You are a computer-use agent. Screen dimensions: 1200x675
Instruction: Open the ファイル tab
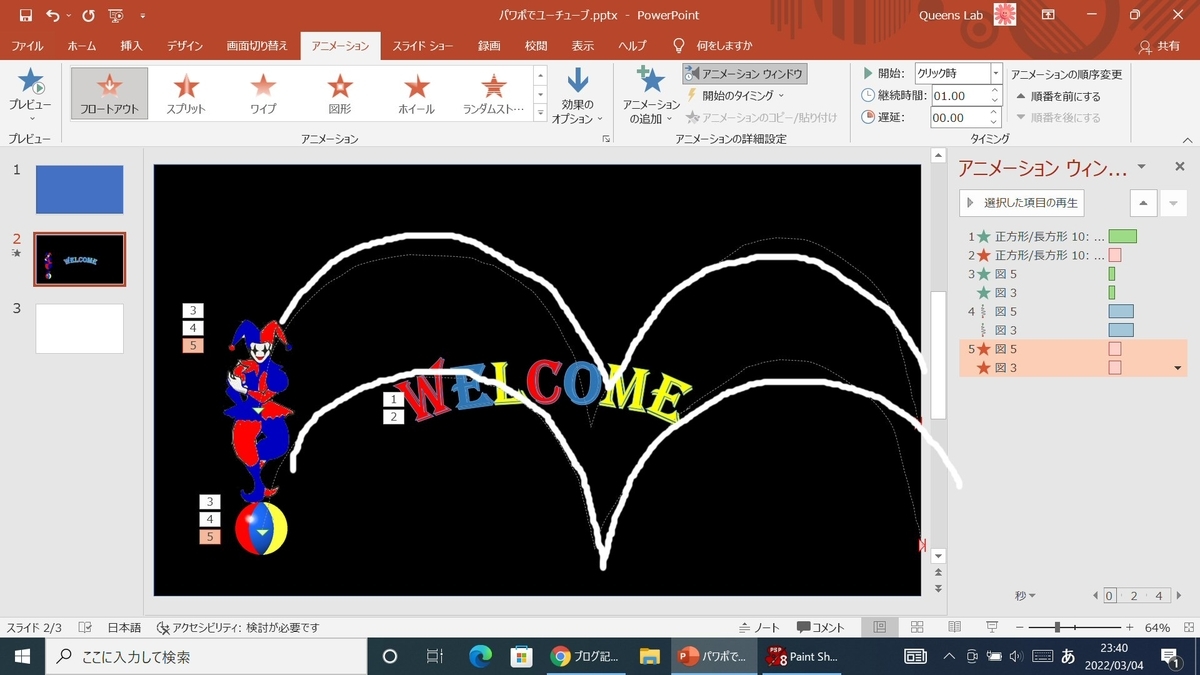27,46
